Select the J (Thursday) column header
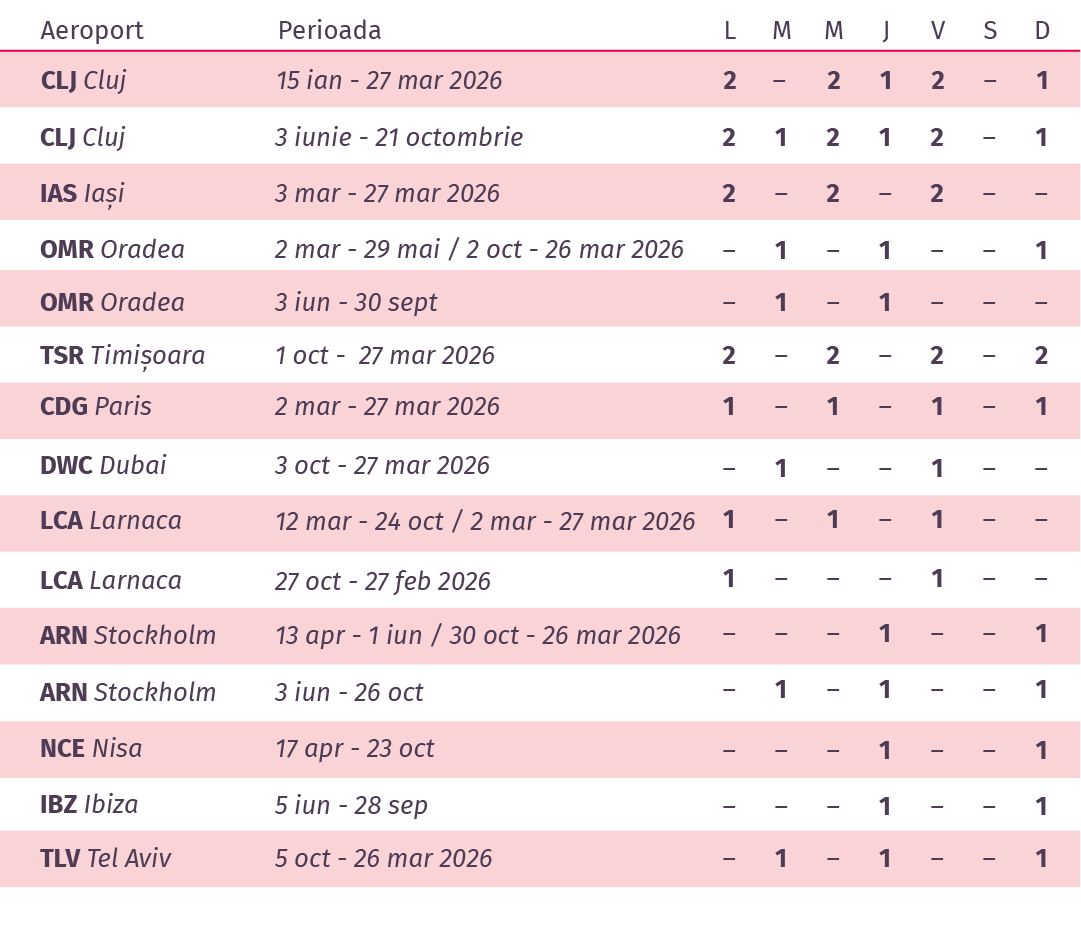Viewport: 1081px width, 926px height. tap(886, 31)
